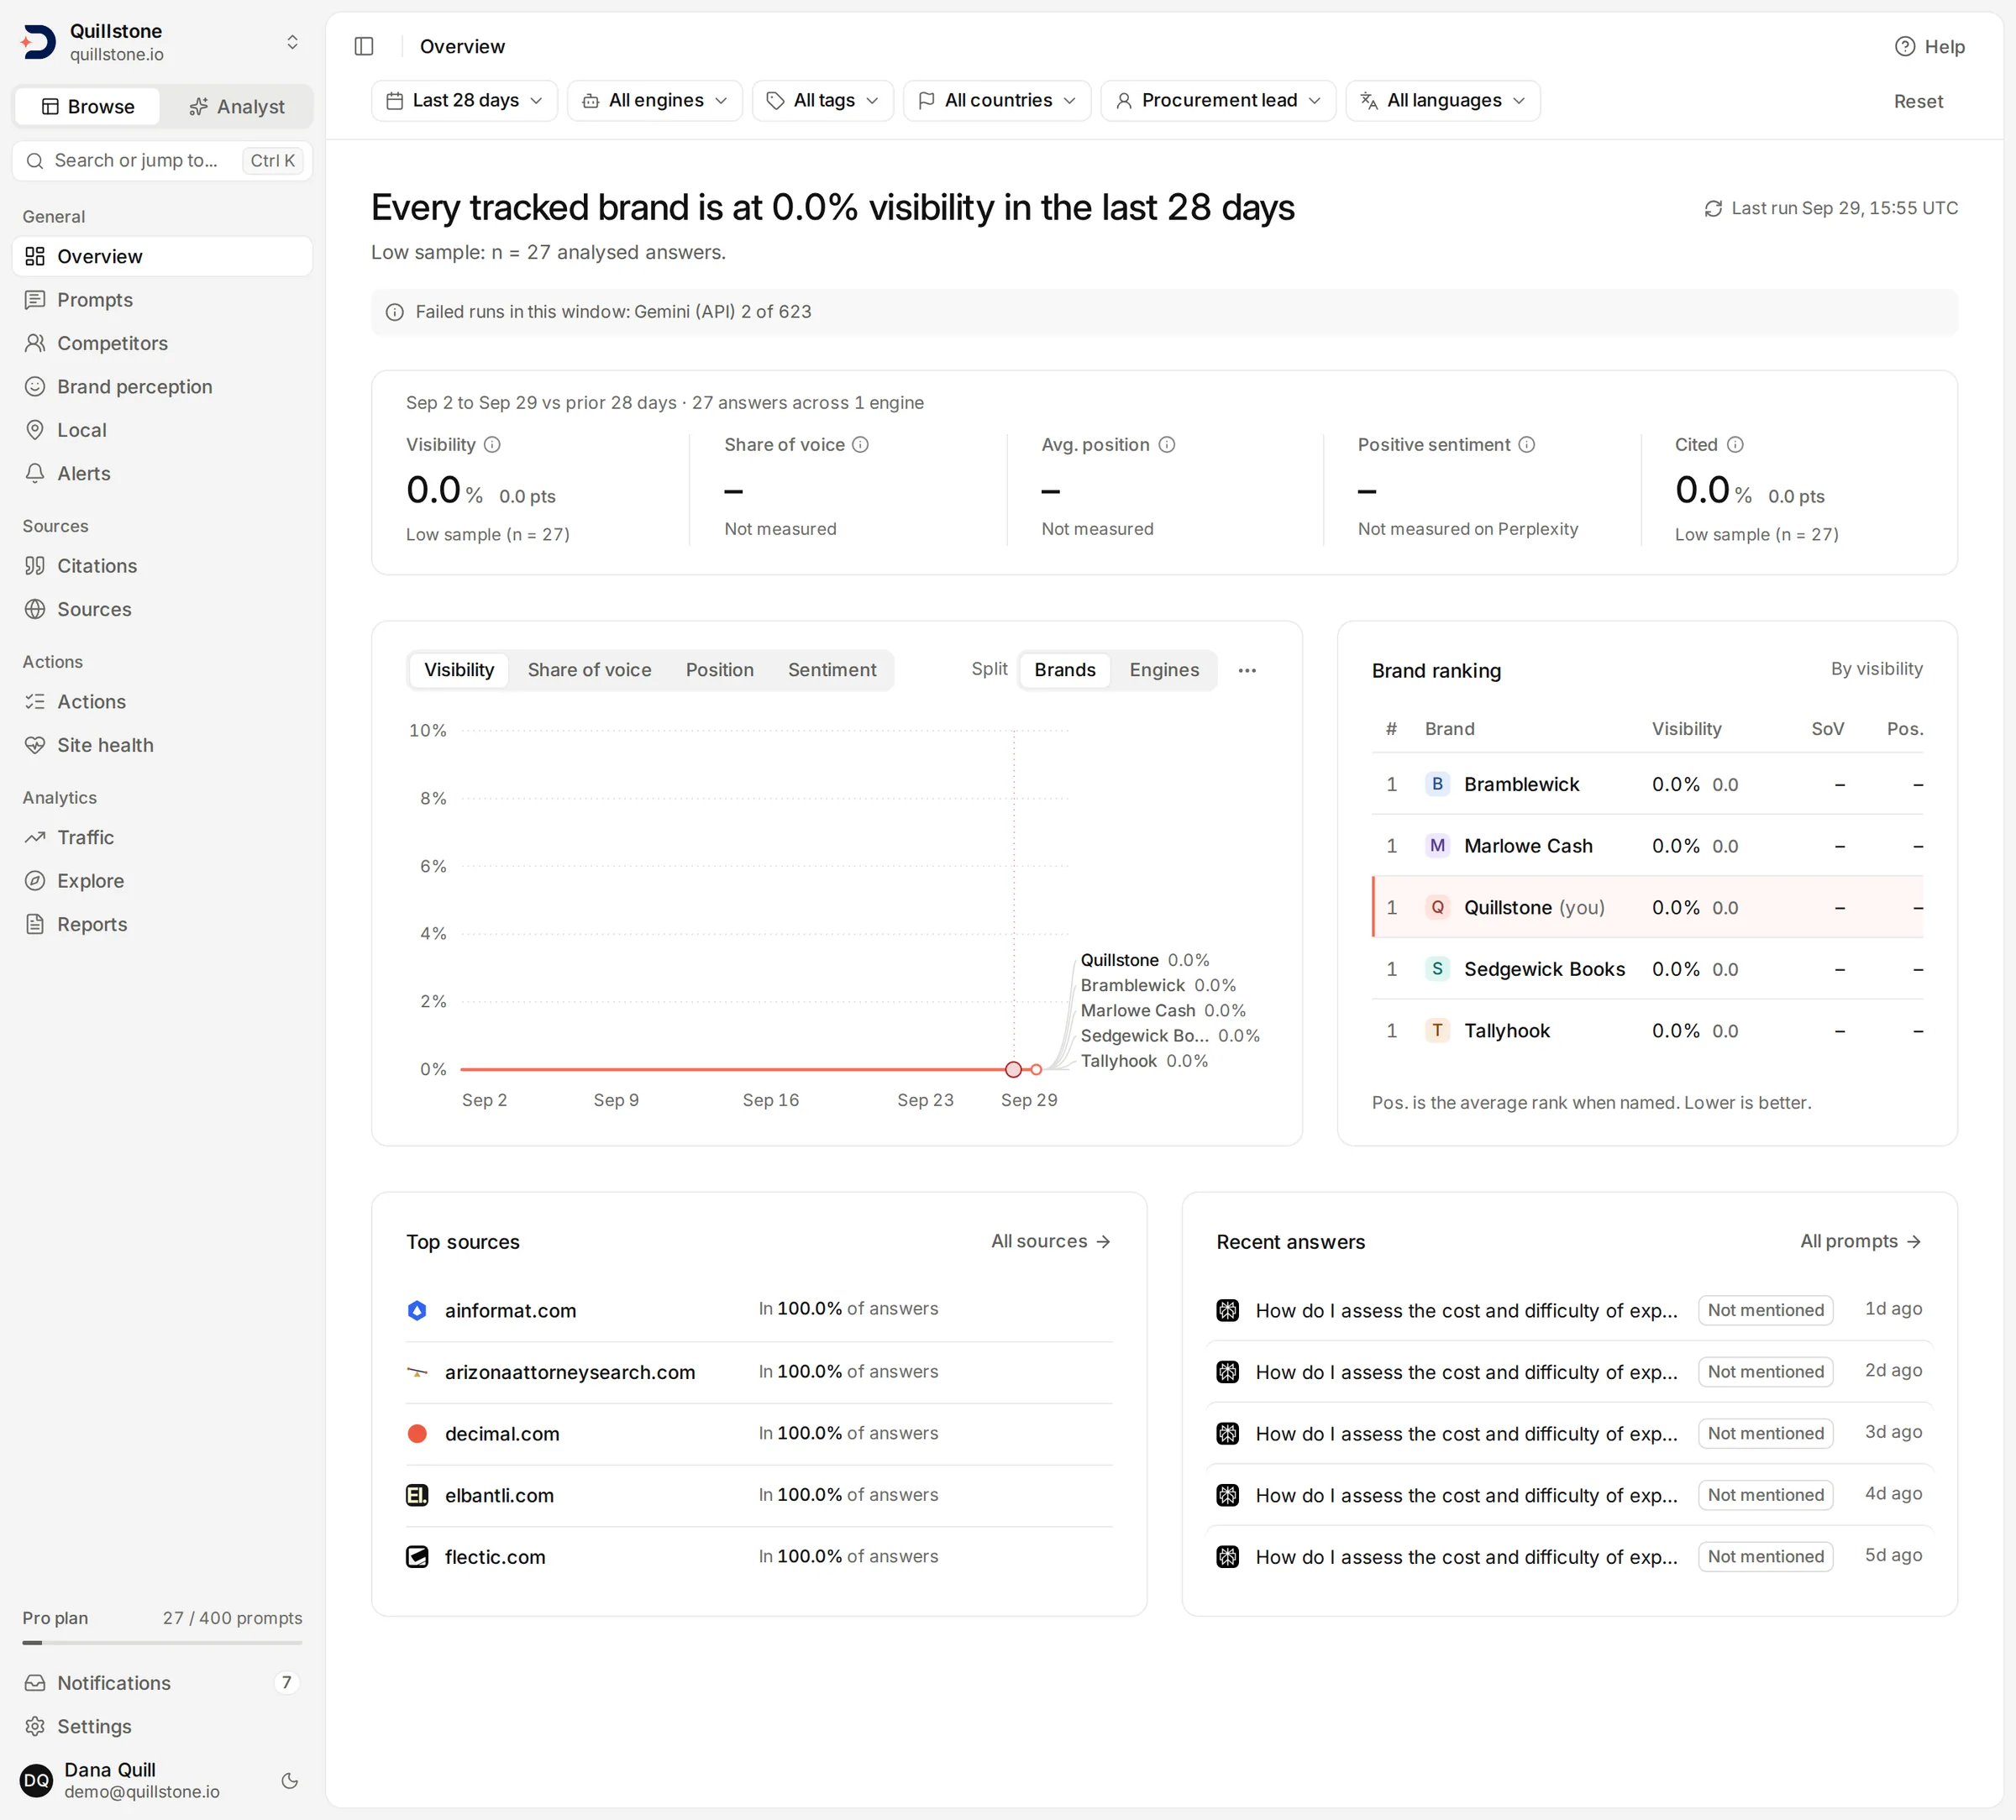Toggle dark mode moon icon
Viewport: 2016px width, 1820px height.
(290, 1780)
